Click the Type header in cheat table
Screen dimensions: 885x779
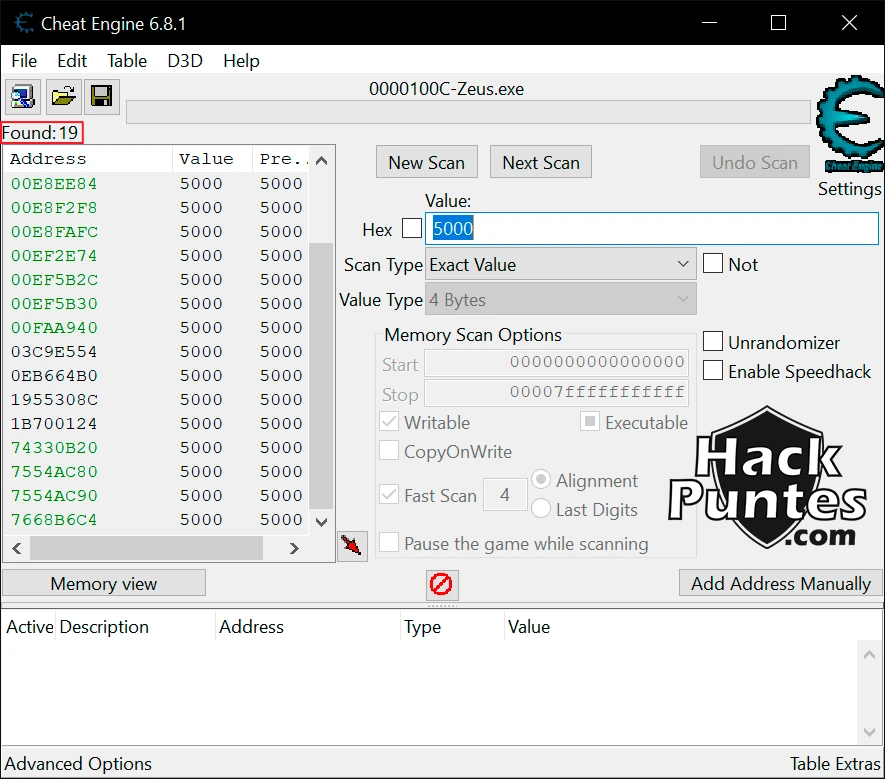pos(452,627)
